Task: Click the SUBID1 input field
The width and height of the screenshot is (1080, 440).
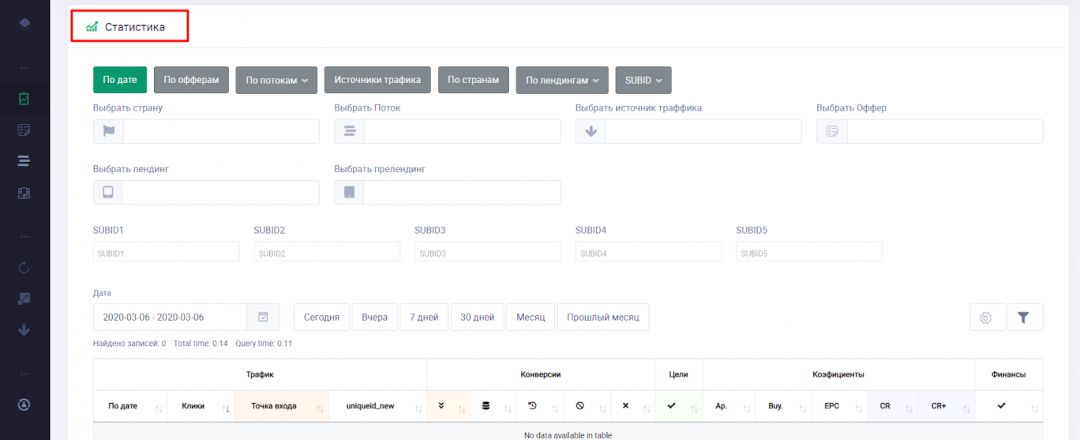Action: [x=166, y=253]
